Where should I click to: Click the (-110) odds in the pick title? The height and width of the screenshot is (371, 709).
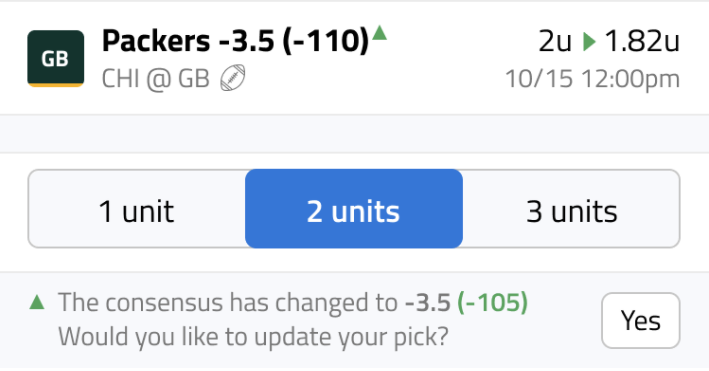[x=326, y=41]
